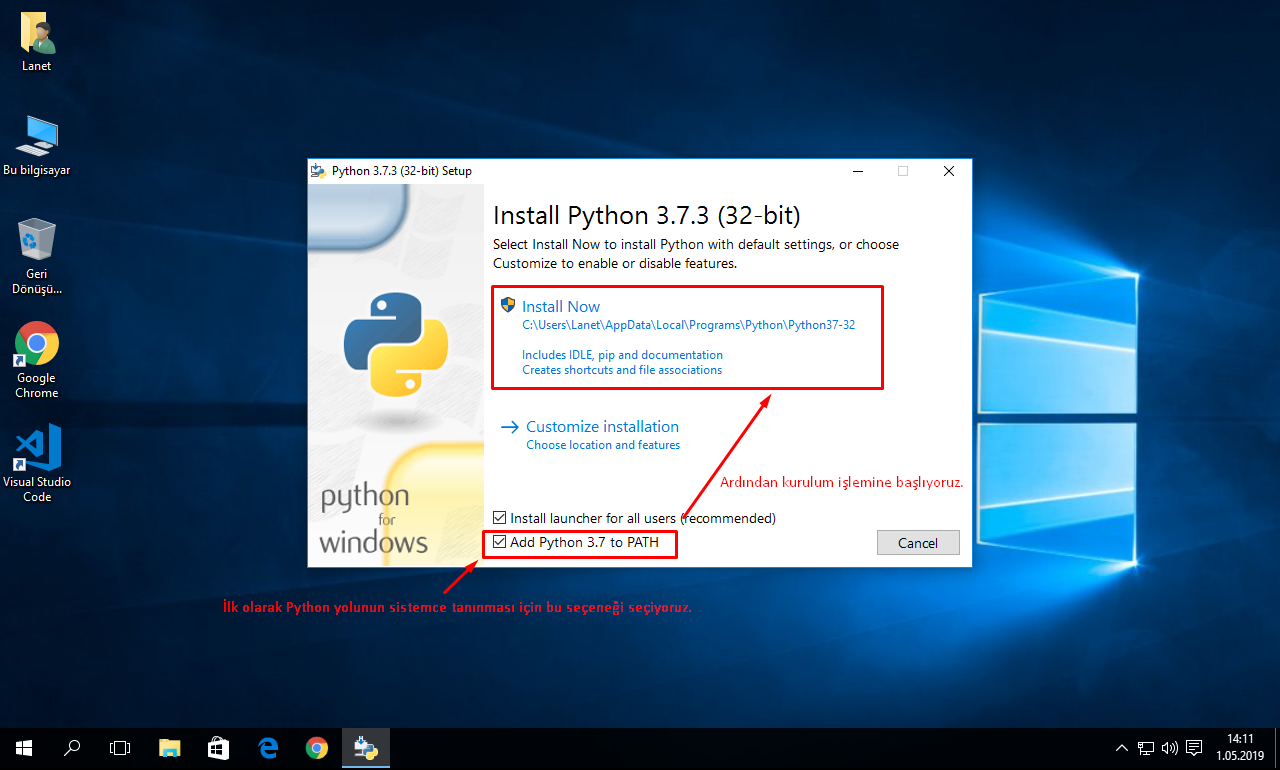
Task: Choose Install Now to begin installation
Action: point(561,306)
